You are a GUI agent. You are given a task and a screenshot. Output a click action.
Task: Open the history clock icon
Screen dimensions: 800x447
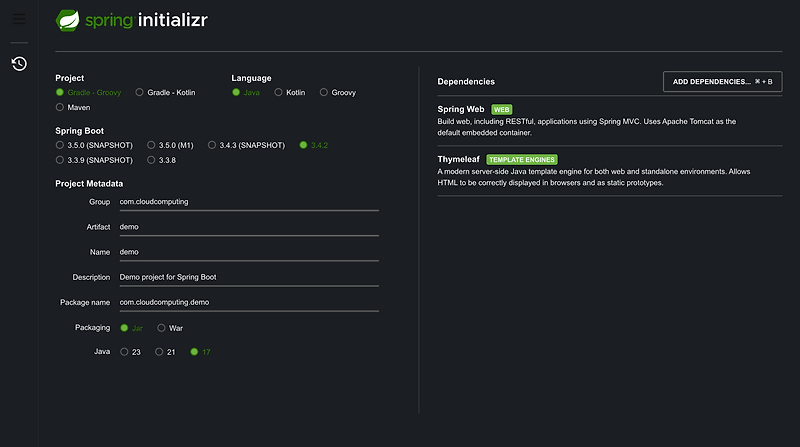click(19, 64)
